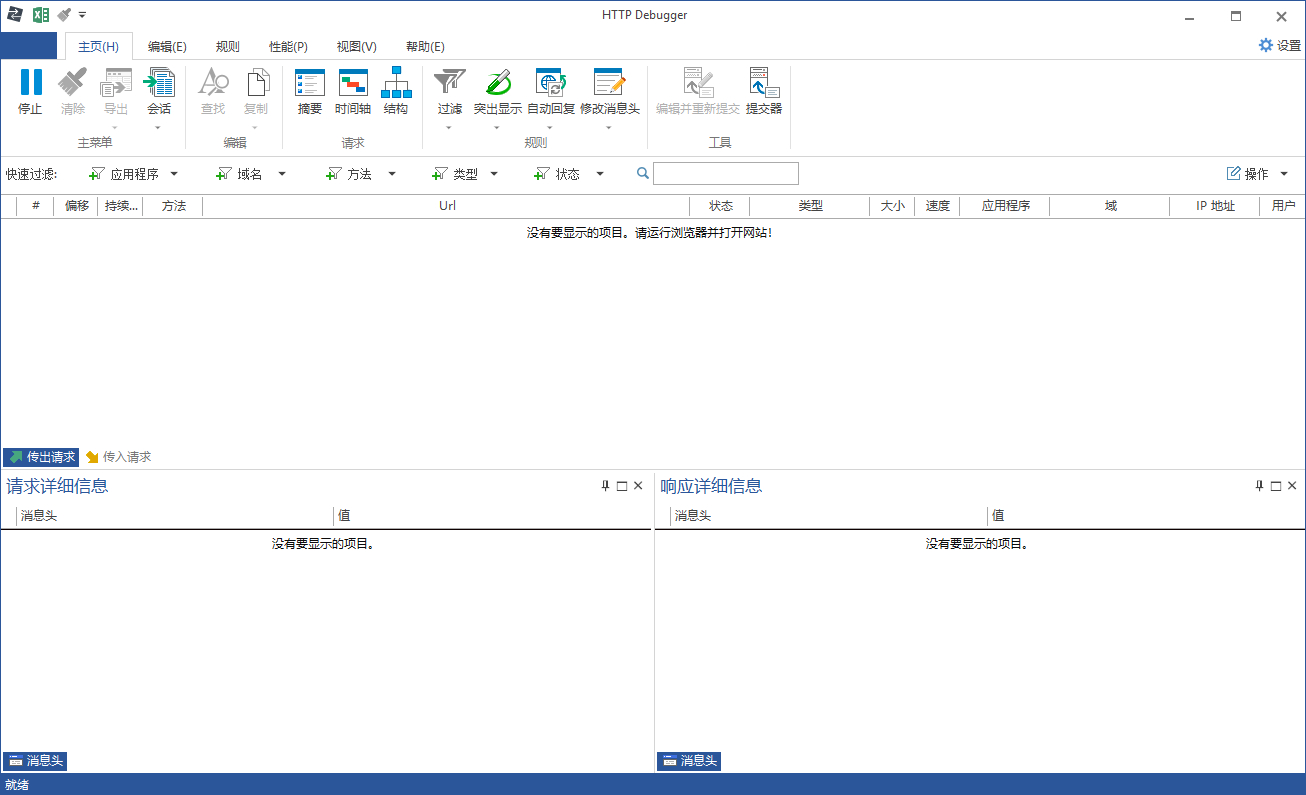The width and height of the screenshot is (1306, 795).
Task: Sort by the 方法 column header
Action: click(173, 206)
